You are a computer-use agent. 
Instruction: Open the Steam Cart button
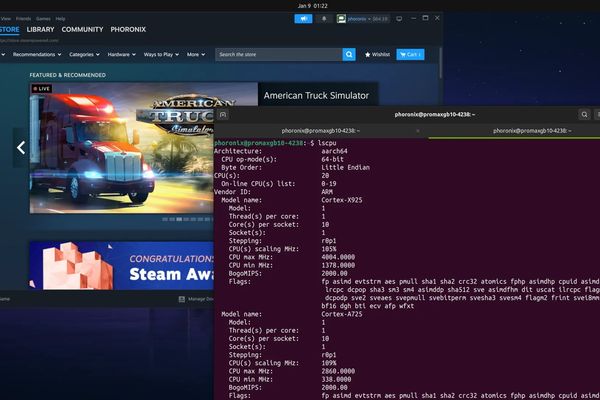(x=410, y=54)
